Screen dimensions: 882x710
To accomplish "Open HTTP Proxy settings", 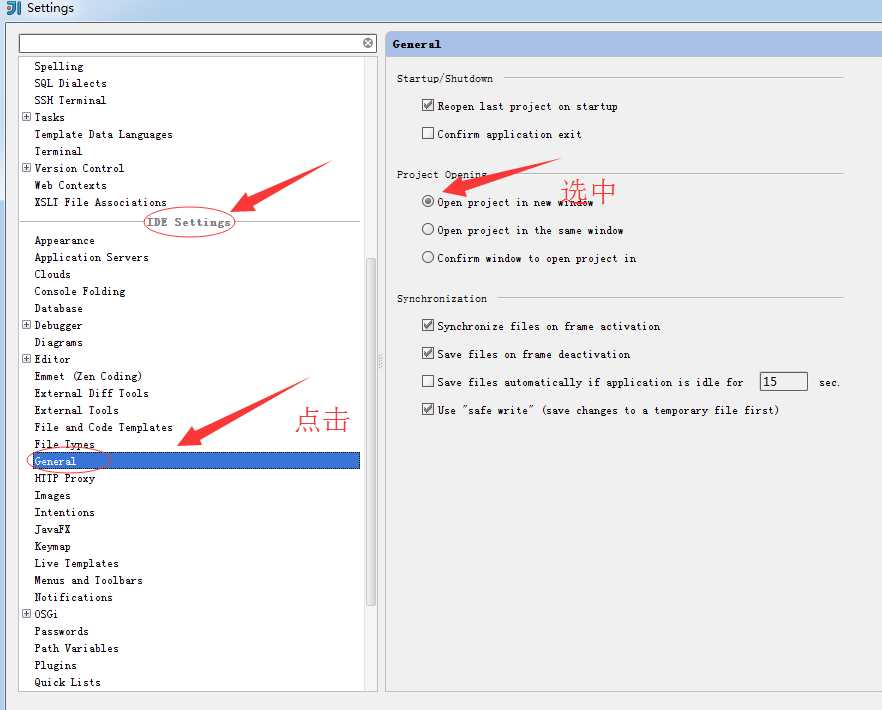I will click(65, 478).
